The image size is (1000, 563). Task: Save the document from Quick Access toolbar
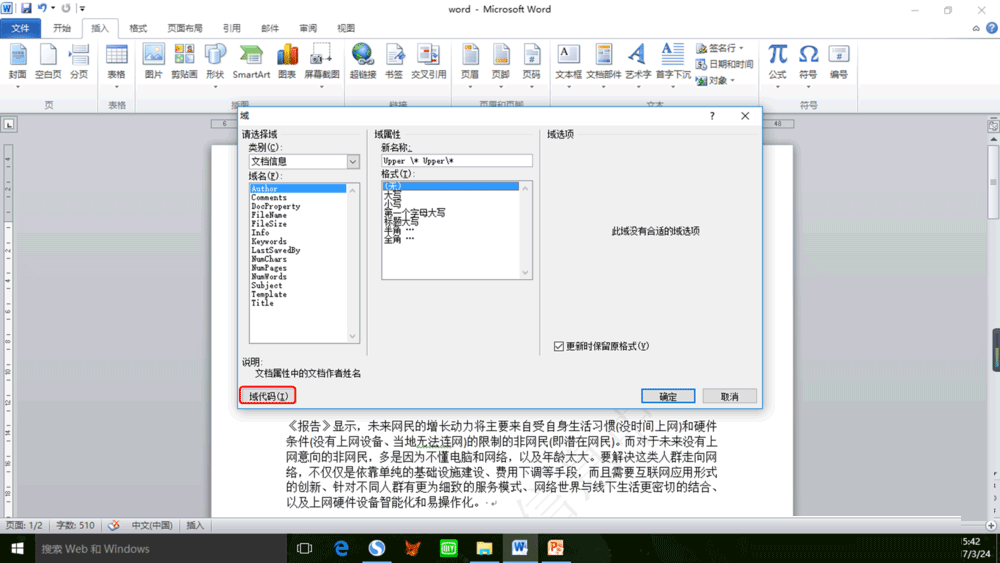pos(26,8)
